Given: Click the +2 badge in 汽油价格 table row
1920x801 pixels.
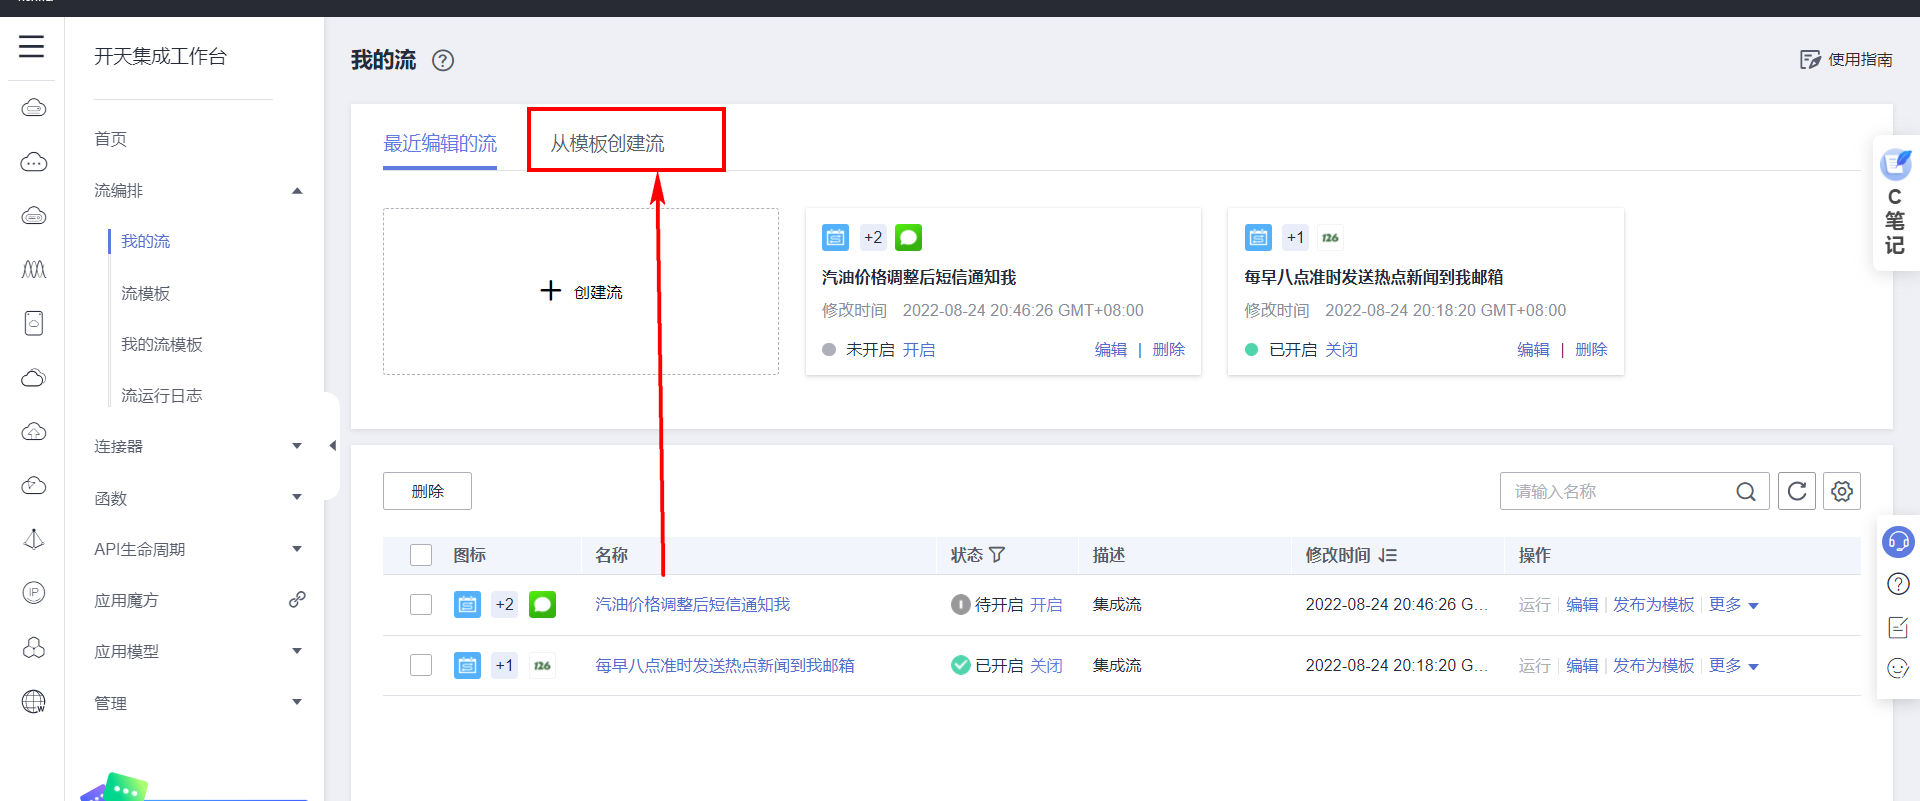Looking at the screenshot, I should (x=505, y=605).
